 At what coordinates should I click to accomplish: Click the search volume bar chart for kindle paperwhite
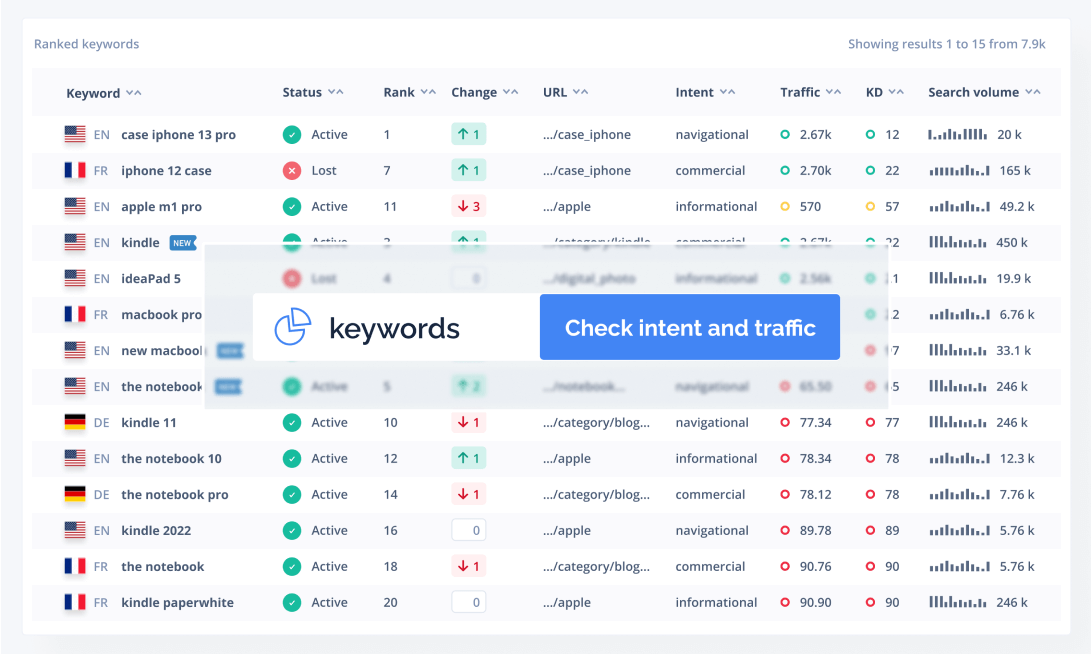click(x=957, y=602)
